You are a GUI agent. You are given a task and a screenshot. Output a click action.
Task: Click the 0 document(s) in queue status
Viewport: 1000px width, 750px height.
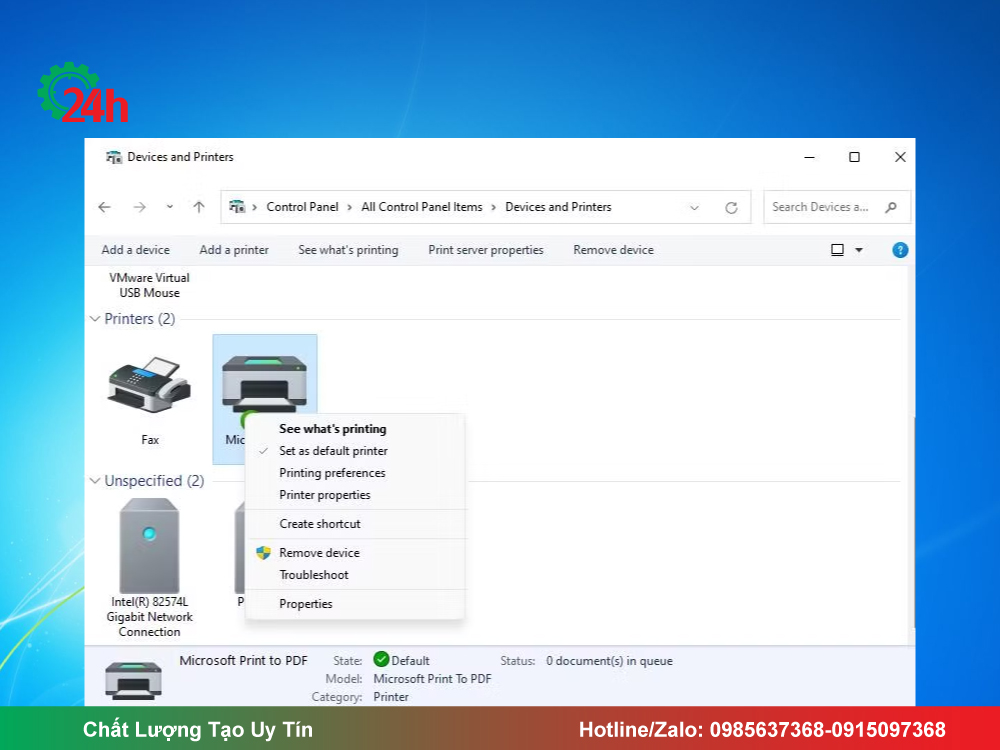609,661
